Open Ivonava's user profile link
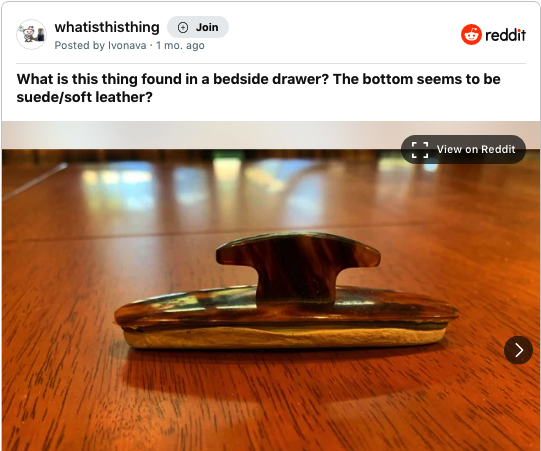This screenshot has width=541, height=451. pyautogui.click(x=127, y=46)
